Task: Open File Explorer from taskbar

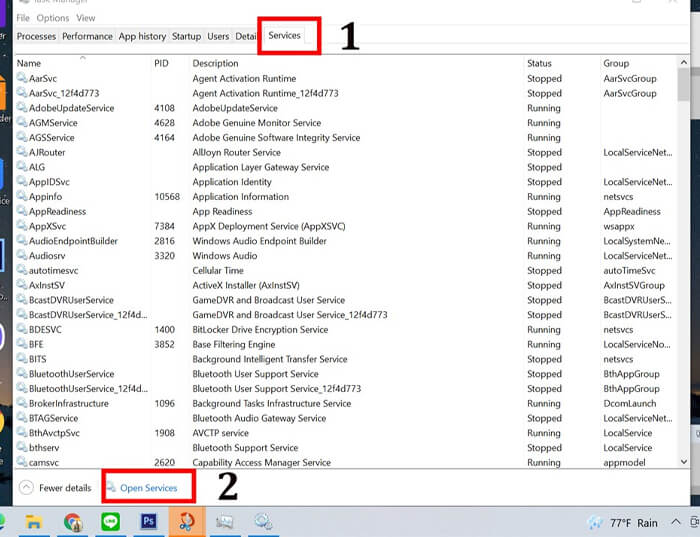Action: pyautogui.click(x=34, y=521)
